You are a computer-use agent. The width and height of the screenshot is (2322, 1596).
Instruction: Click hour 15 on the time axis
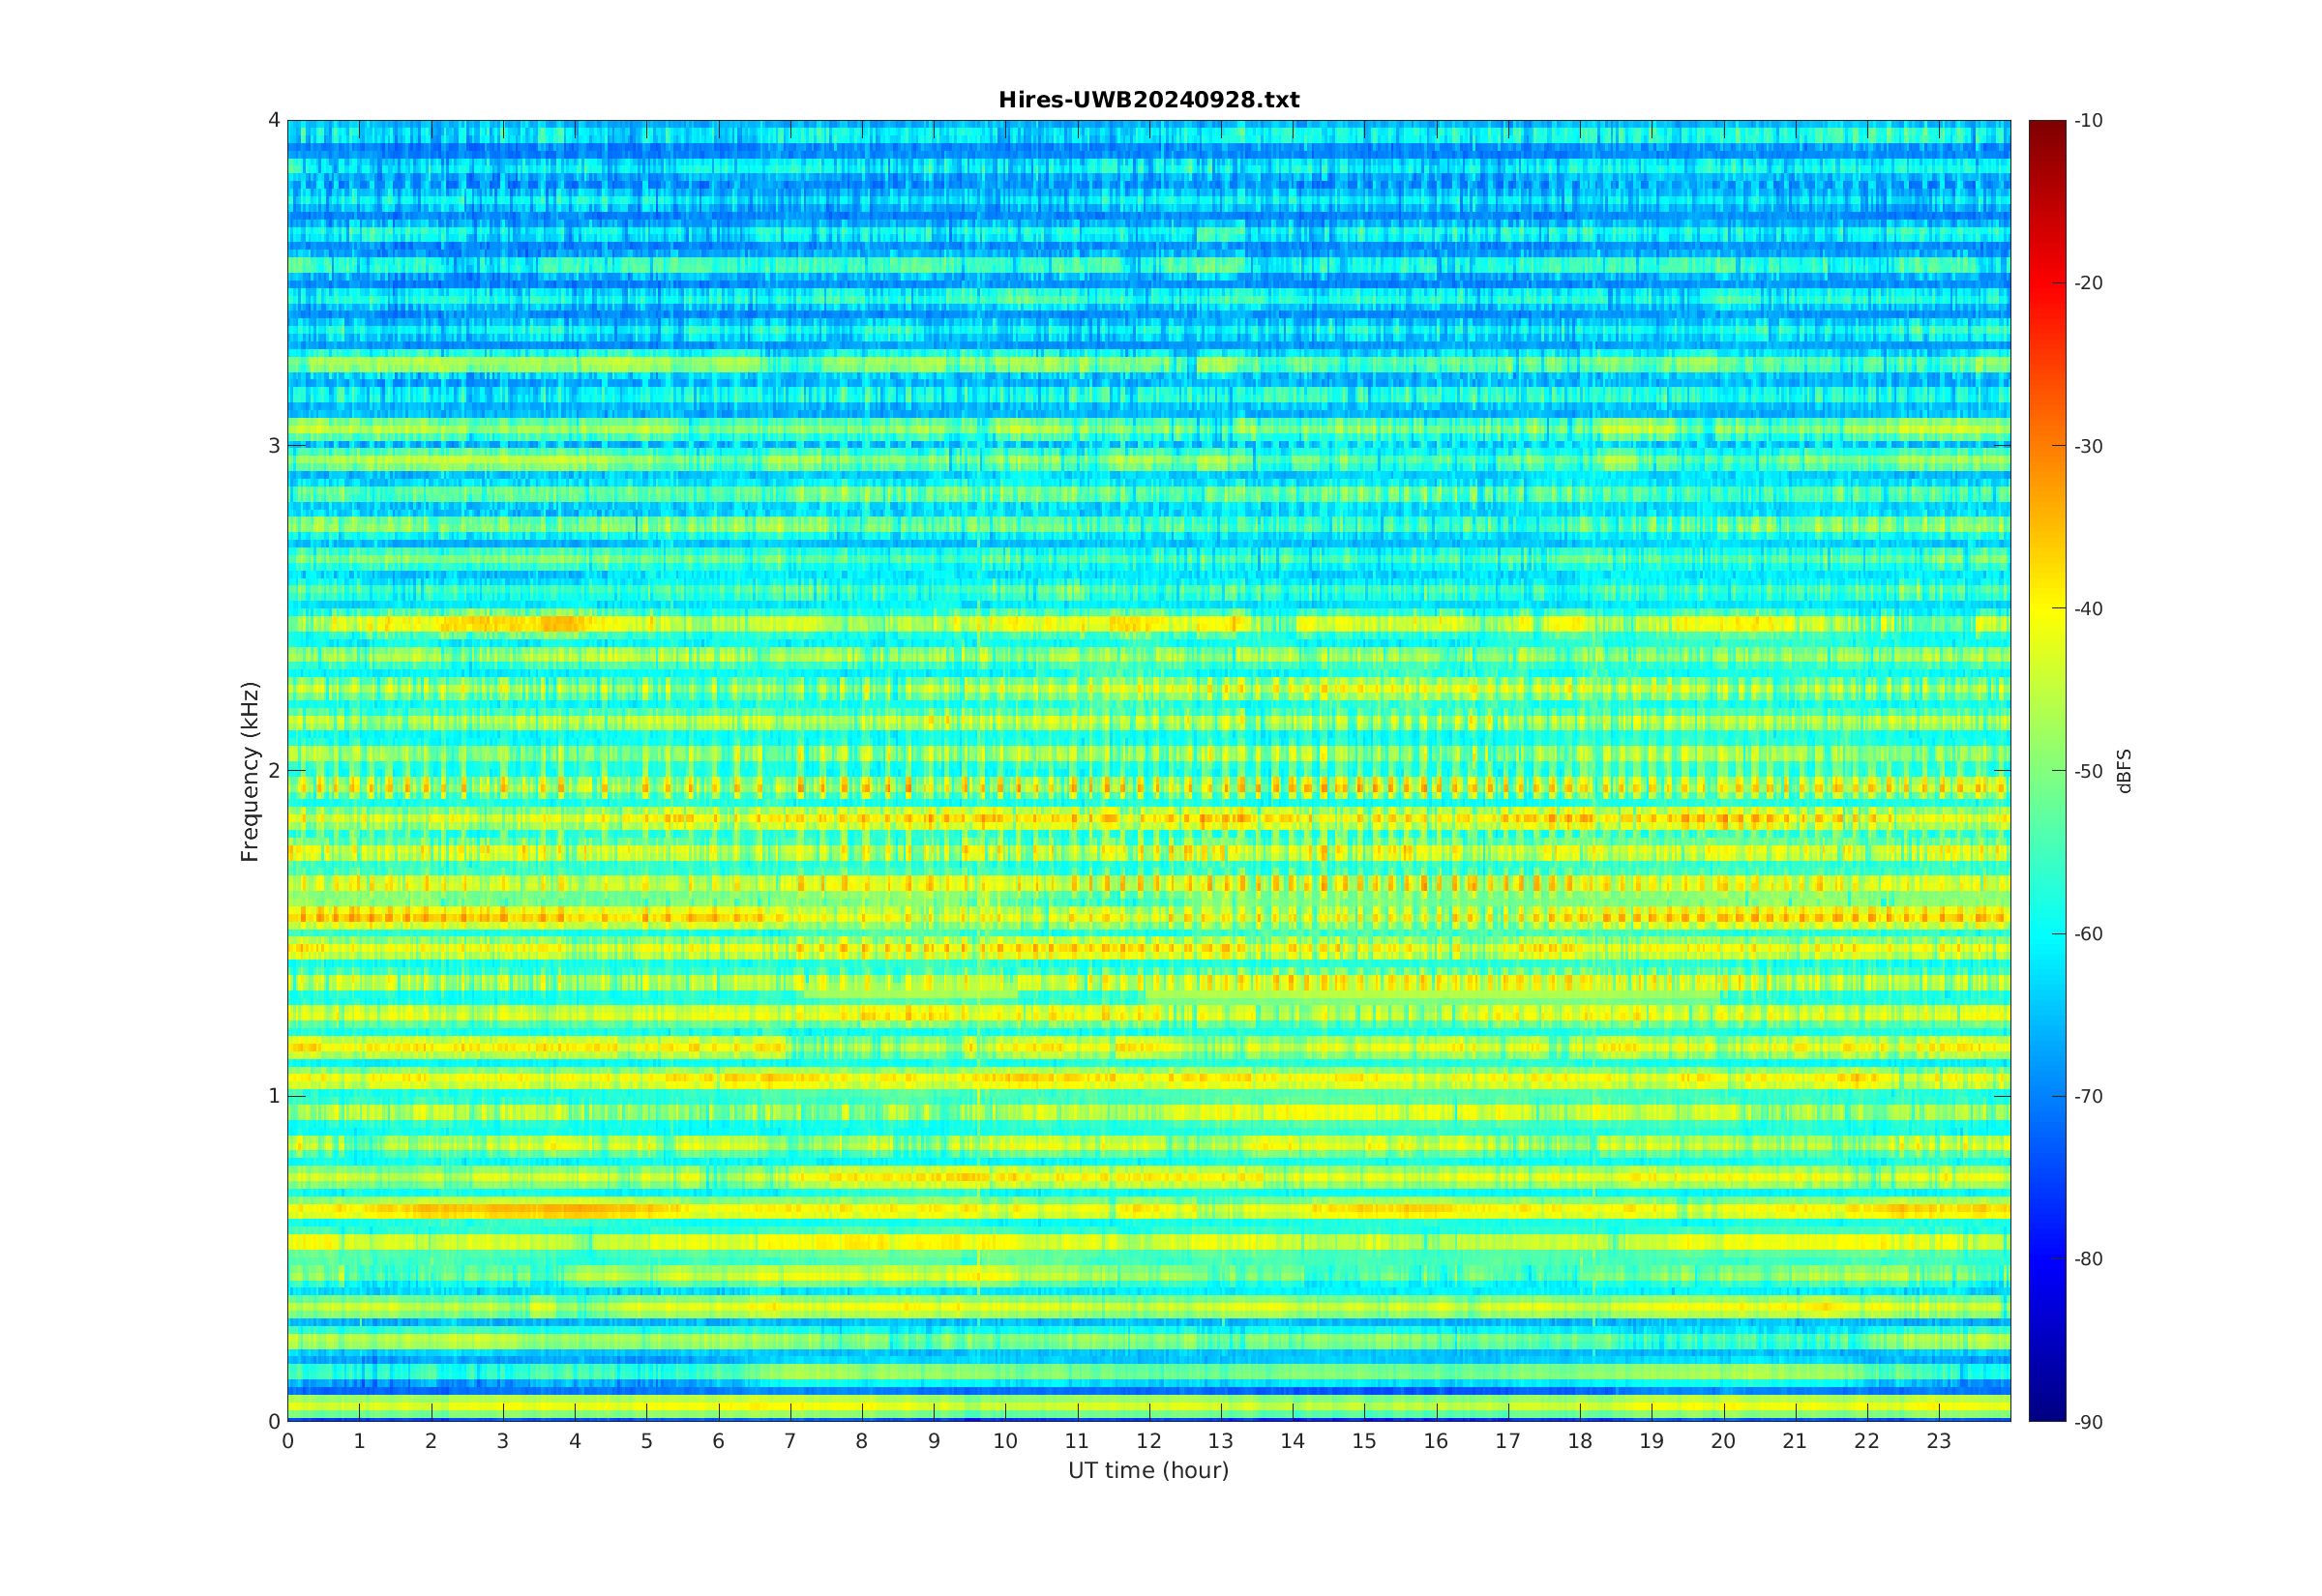tap(1364, 1441)
